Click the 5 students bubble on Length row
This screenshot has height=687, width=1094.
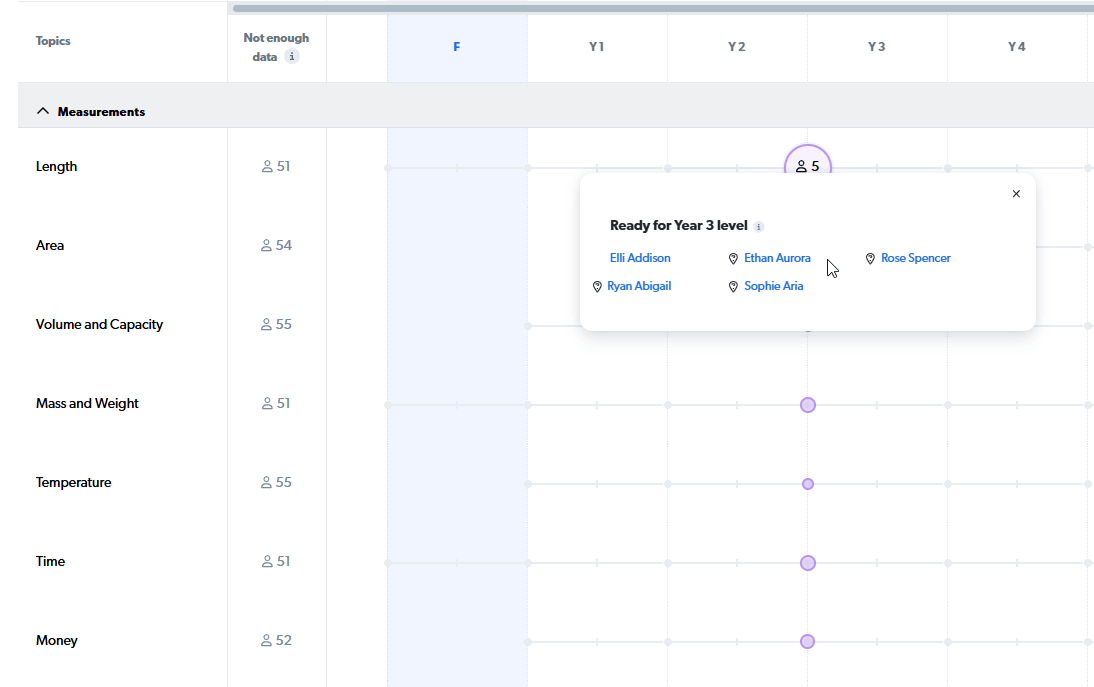(808, 166)
